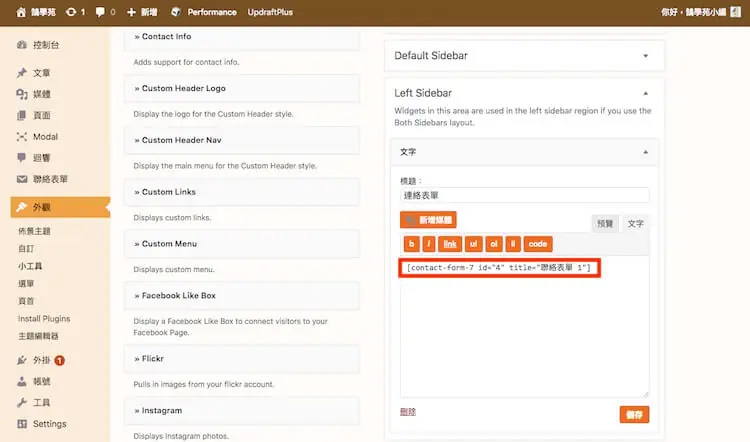The image size is (750, 442).
Task: Click the ul quicktag button
Action: pos(474,244)
